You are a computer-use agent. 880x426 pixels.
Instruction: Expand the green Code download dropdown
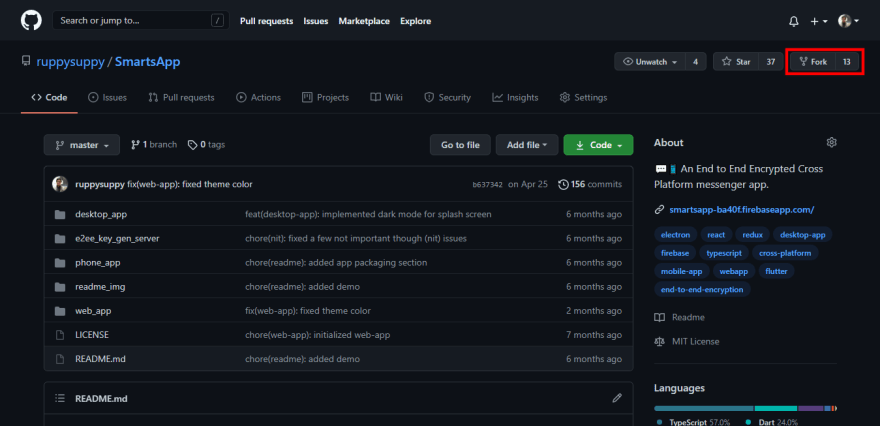[598, 145]
